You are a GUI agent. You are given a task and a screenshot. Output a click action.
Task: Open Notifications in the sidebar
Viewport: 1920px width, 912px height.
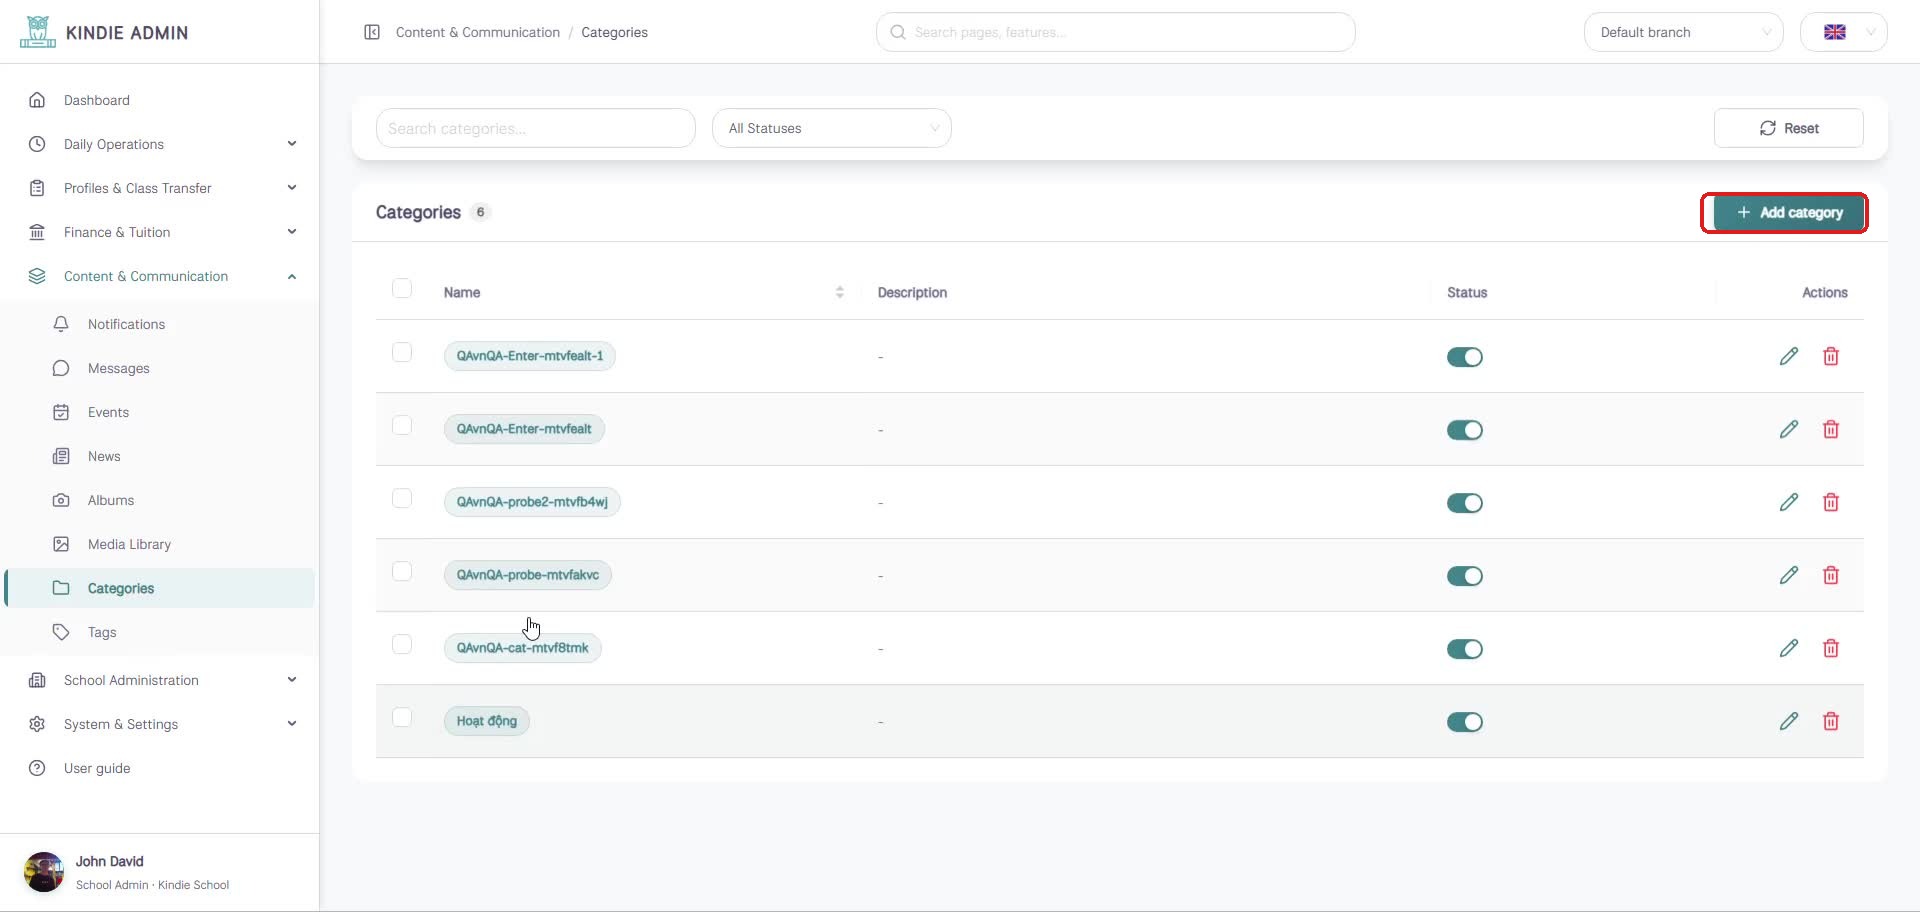click(160, 324)
